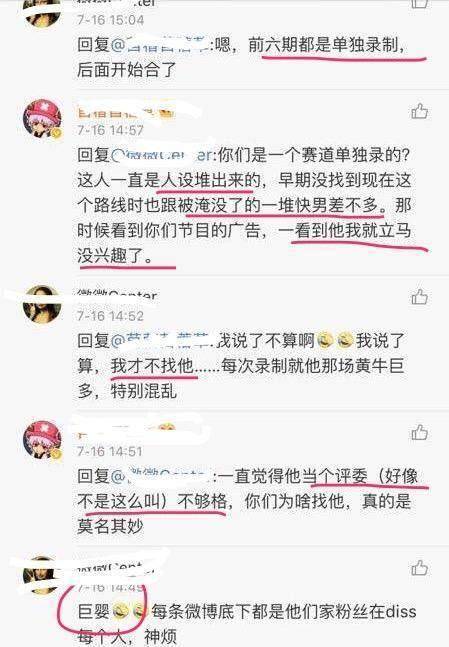Screen dimensions: 449x647
Task: Open Chopper avatar on the 14:57 comment
Action: tap(42, 118)
